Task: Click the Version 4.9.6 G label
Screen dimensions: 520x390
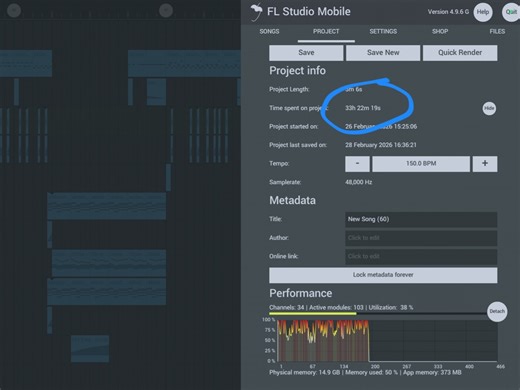Action: click(x=448, y=12)
